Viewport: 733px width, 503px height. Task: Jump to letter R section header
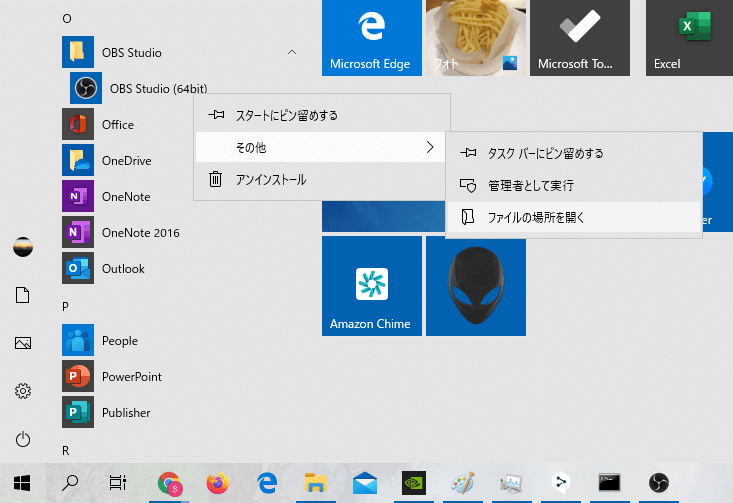(65, 451)
